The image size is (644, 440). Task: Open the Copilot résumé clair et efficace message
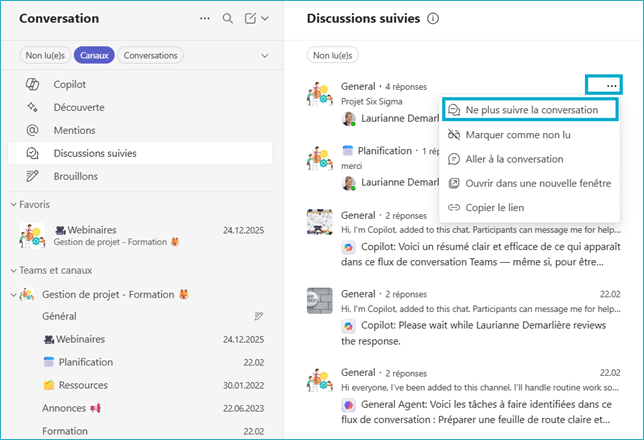pyautogui.click(x=481, y=254)
